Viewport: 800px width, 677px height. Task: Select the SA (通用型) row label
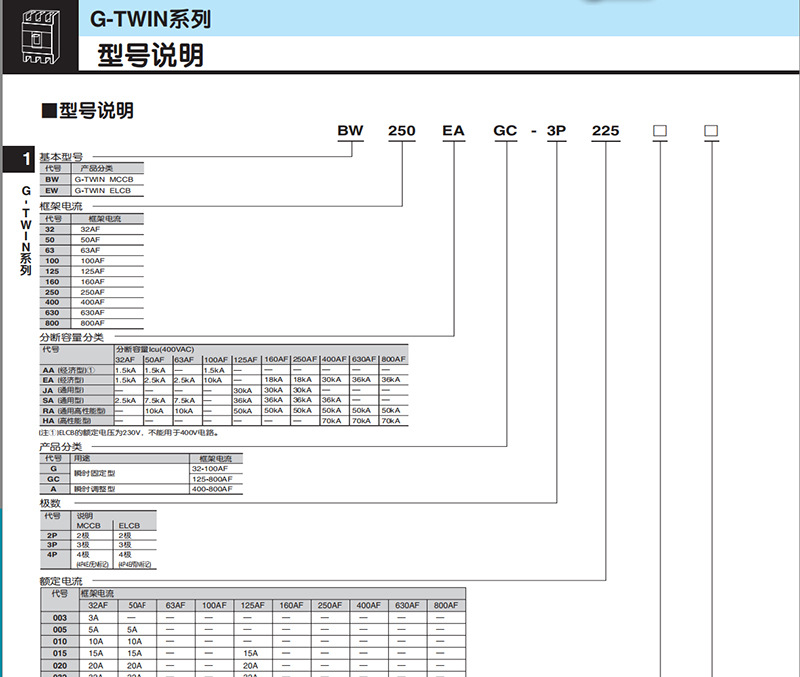63,400
